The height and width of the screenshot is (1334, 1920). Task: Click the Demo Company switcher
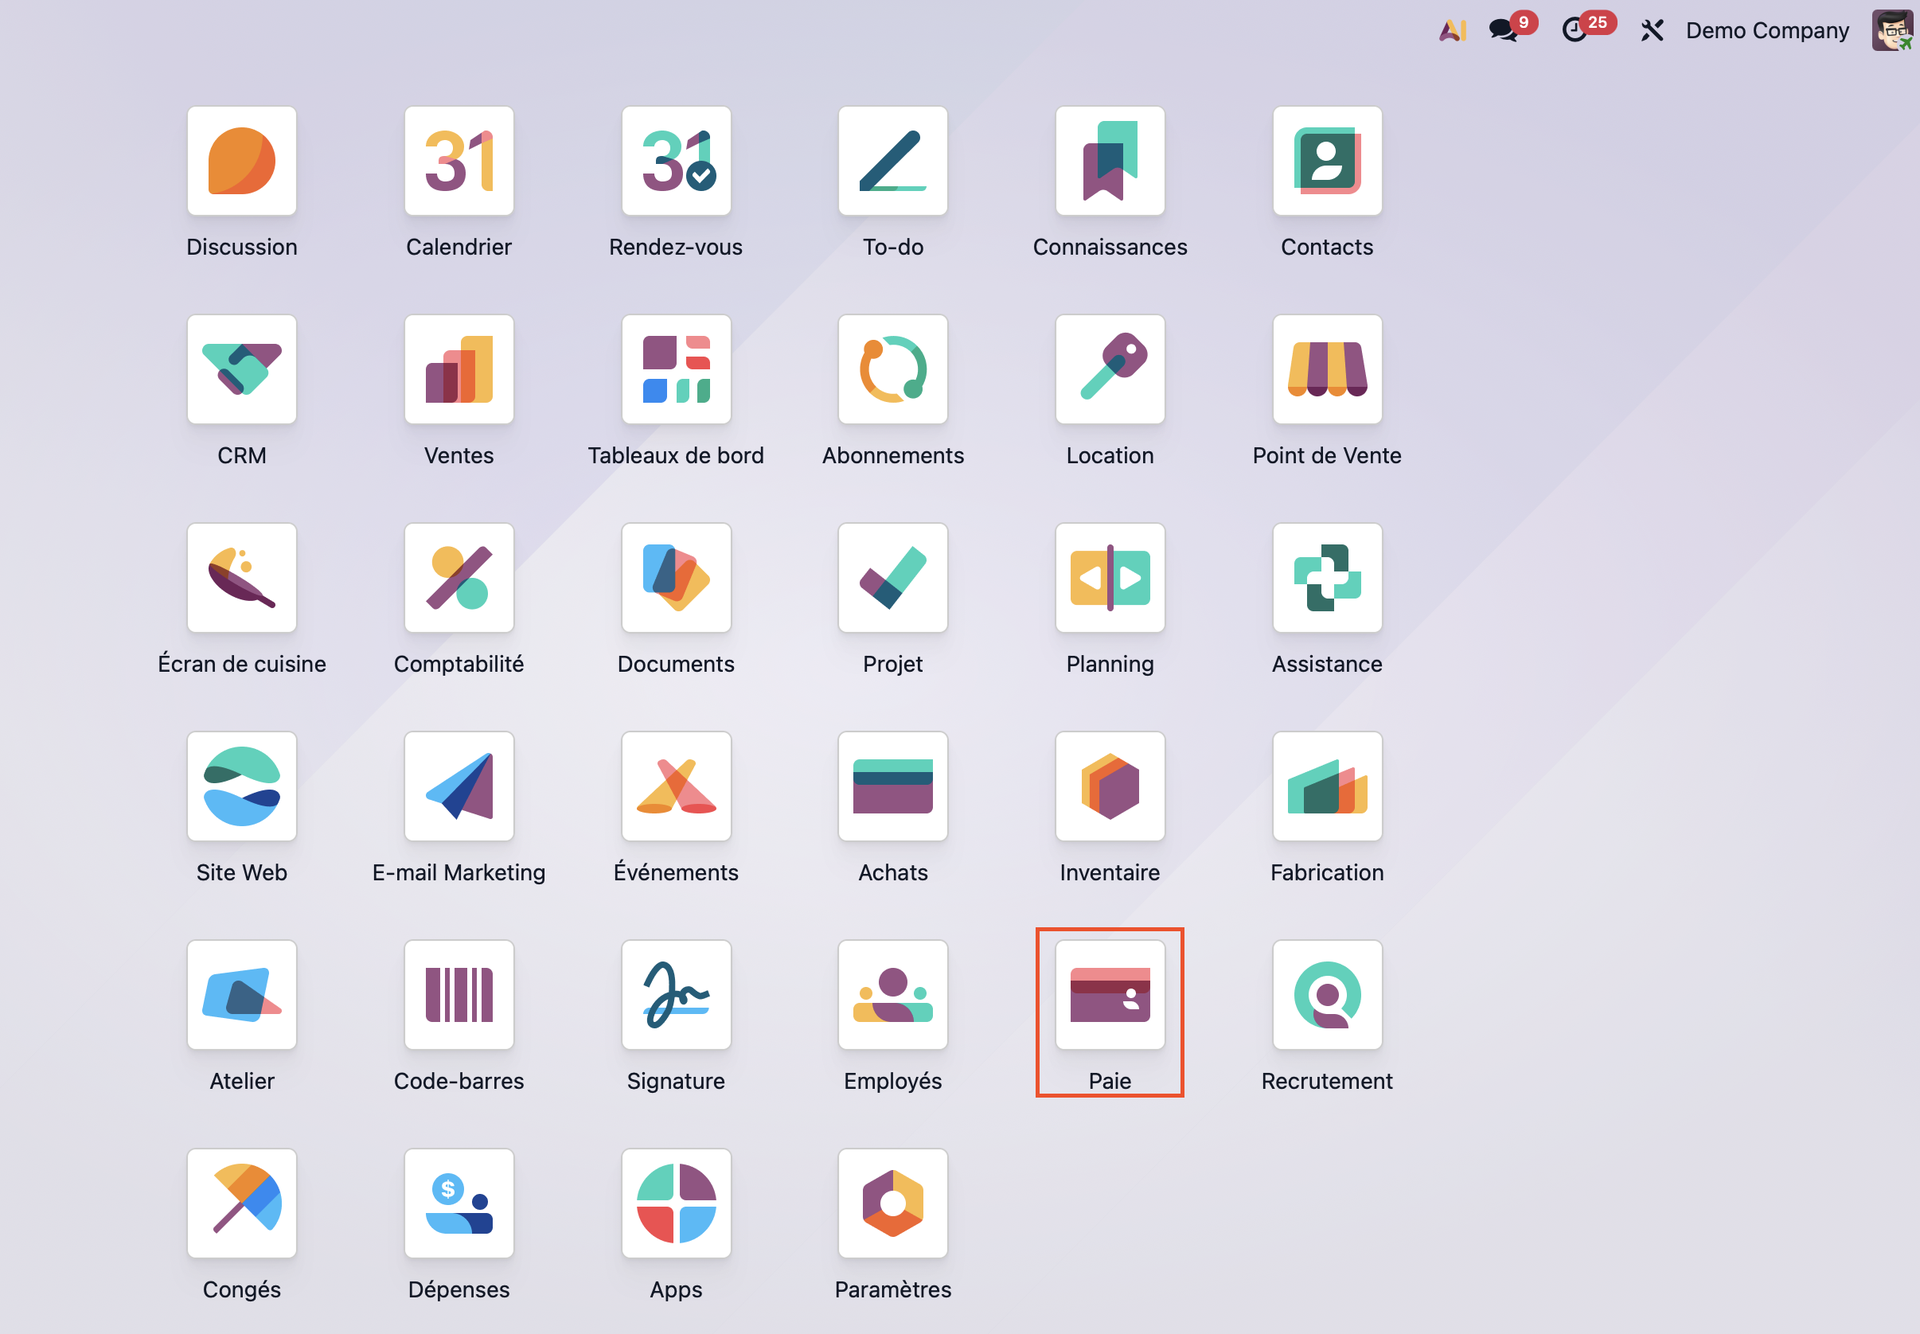[x=1766, y=31]
